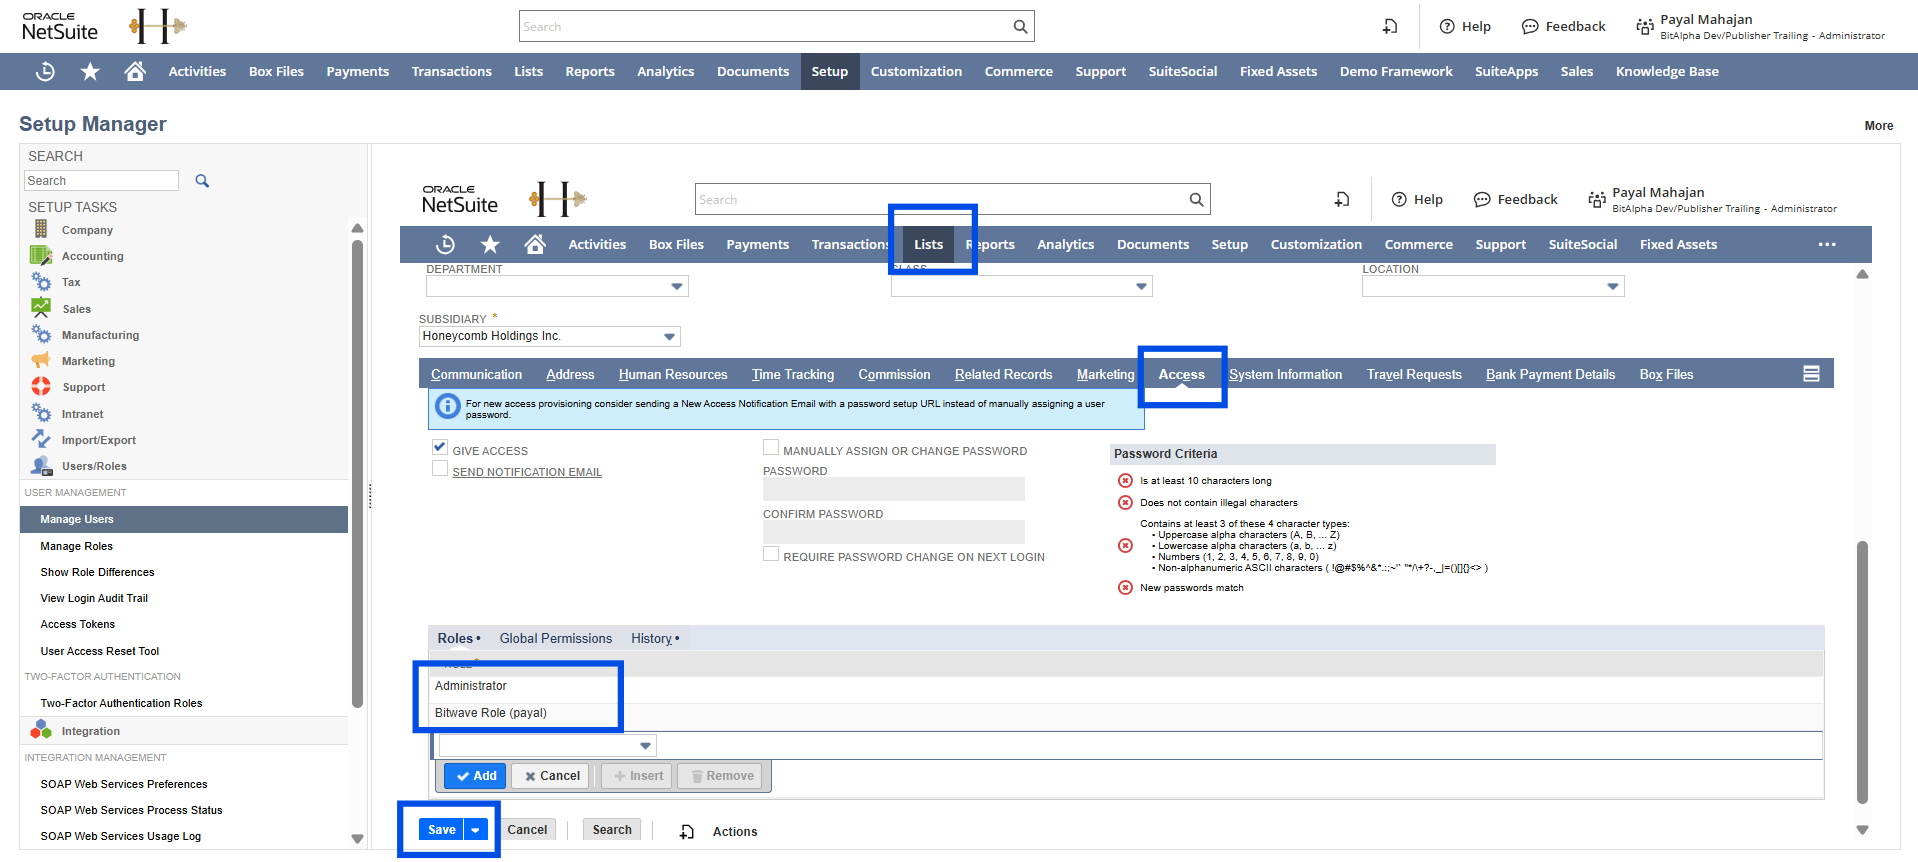The width and height of the screenshot is (1918, 862).
Task: Open the new role selection dropdown
Action: pos(646,746)
